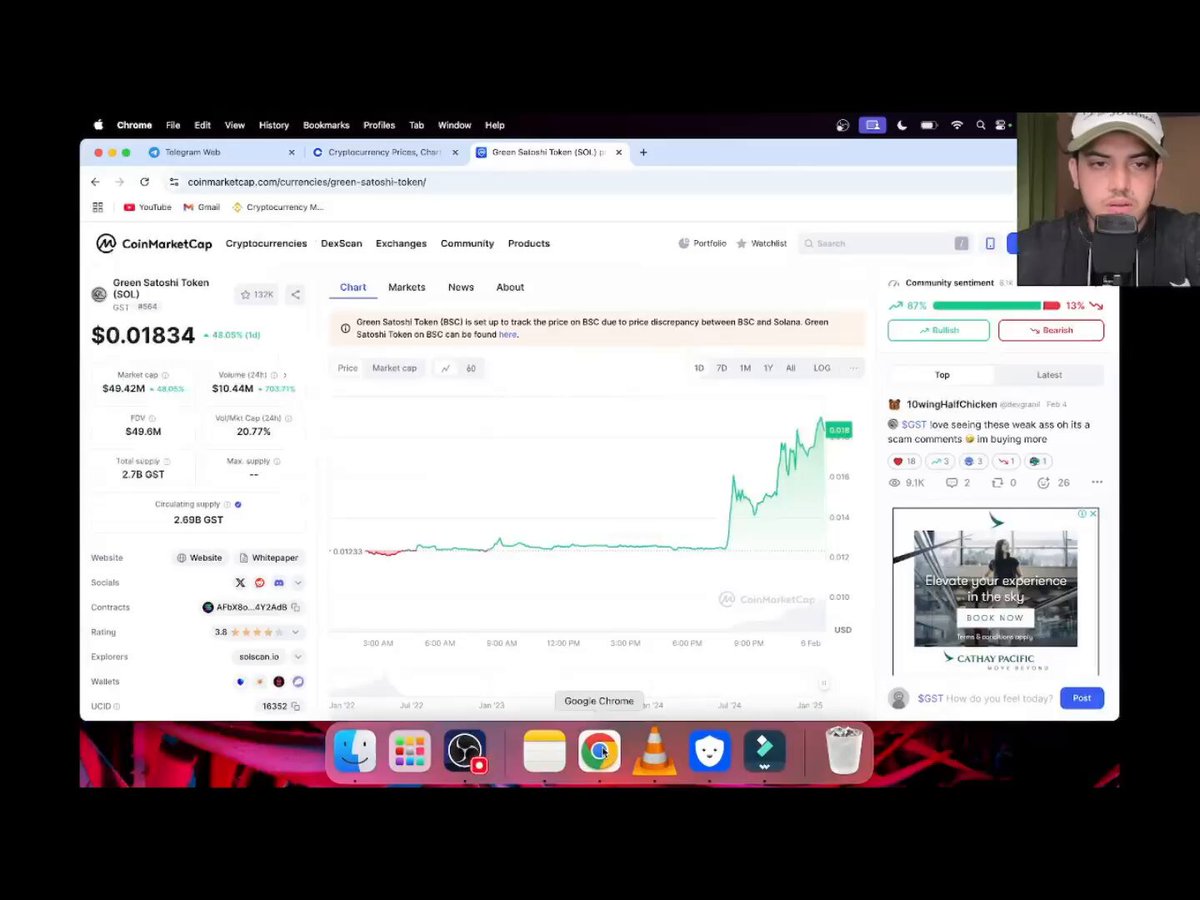Toggle LOG scale on the chart
1200x900 pixels.
822,368
